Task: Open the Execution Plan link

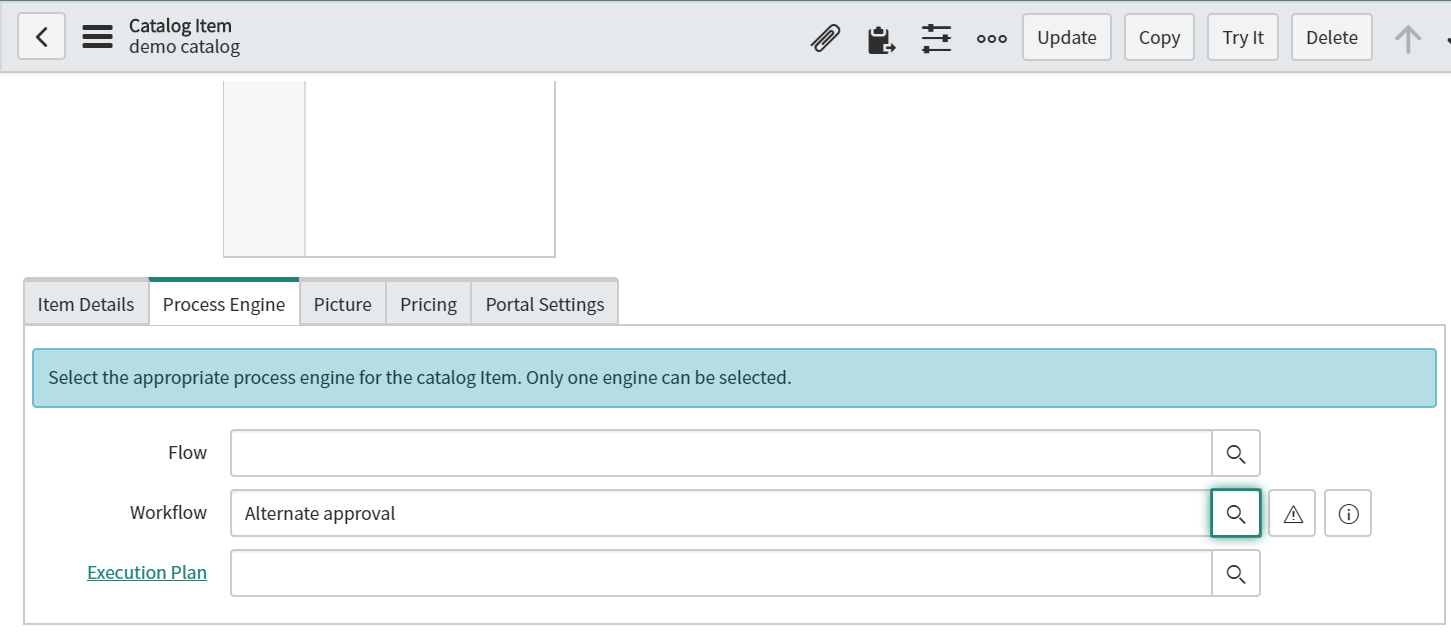Action: click(x=146, y=572)
